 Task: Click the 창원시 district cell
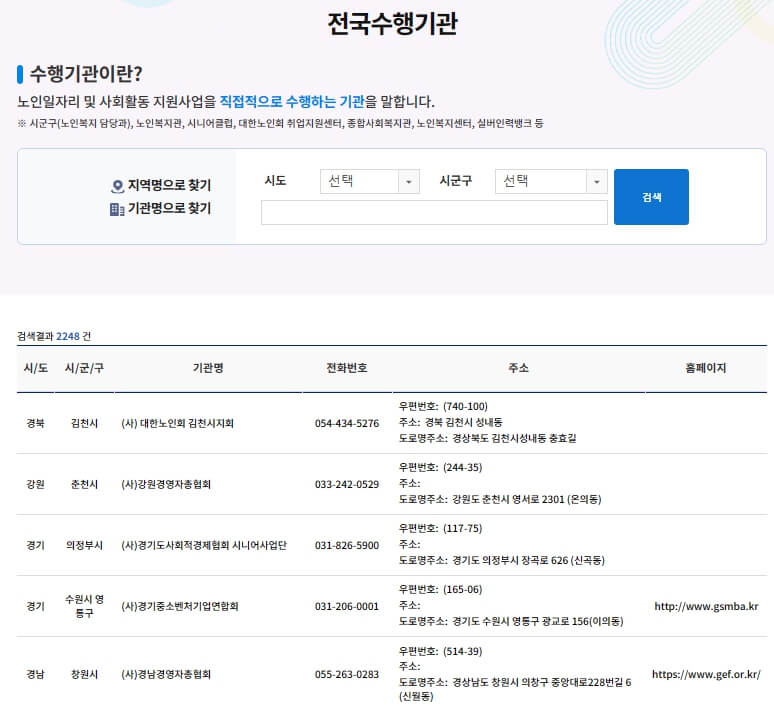coord(84,674)
